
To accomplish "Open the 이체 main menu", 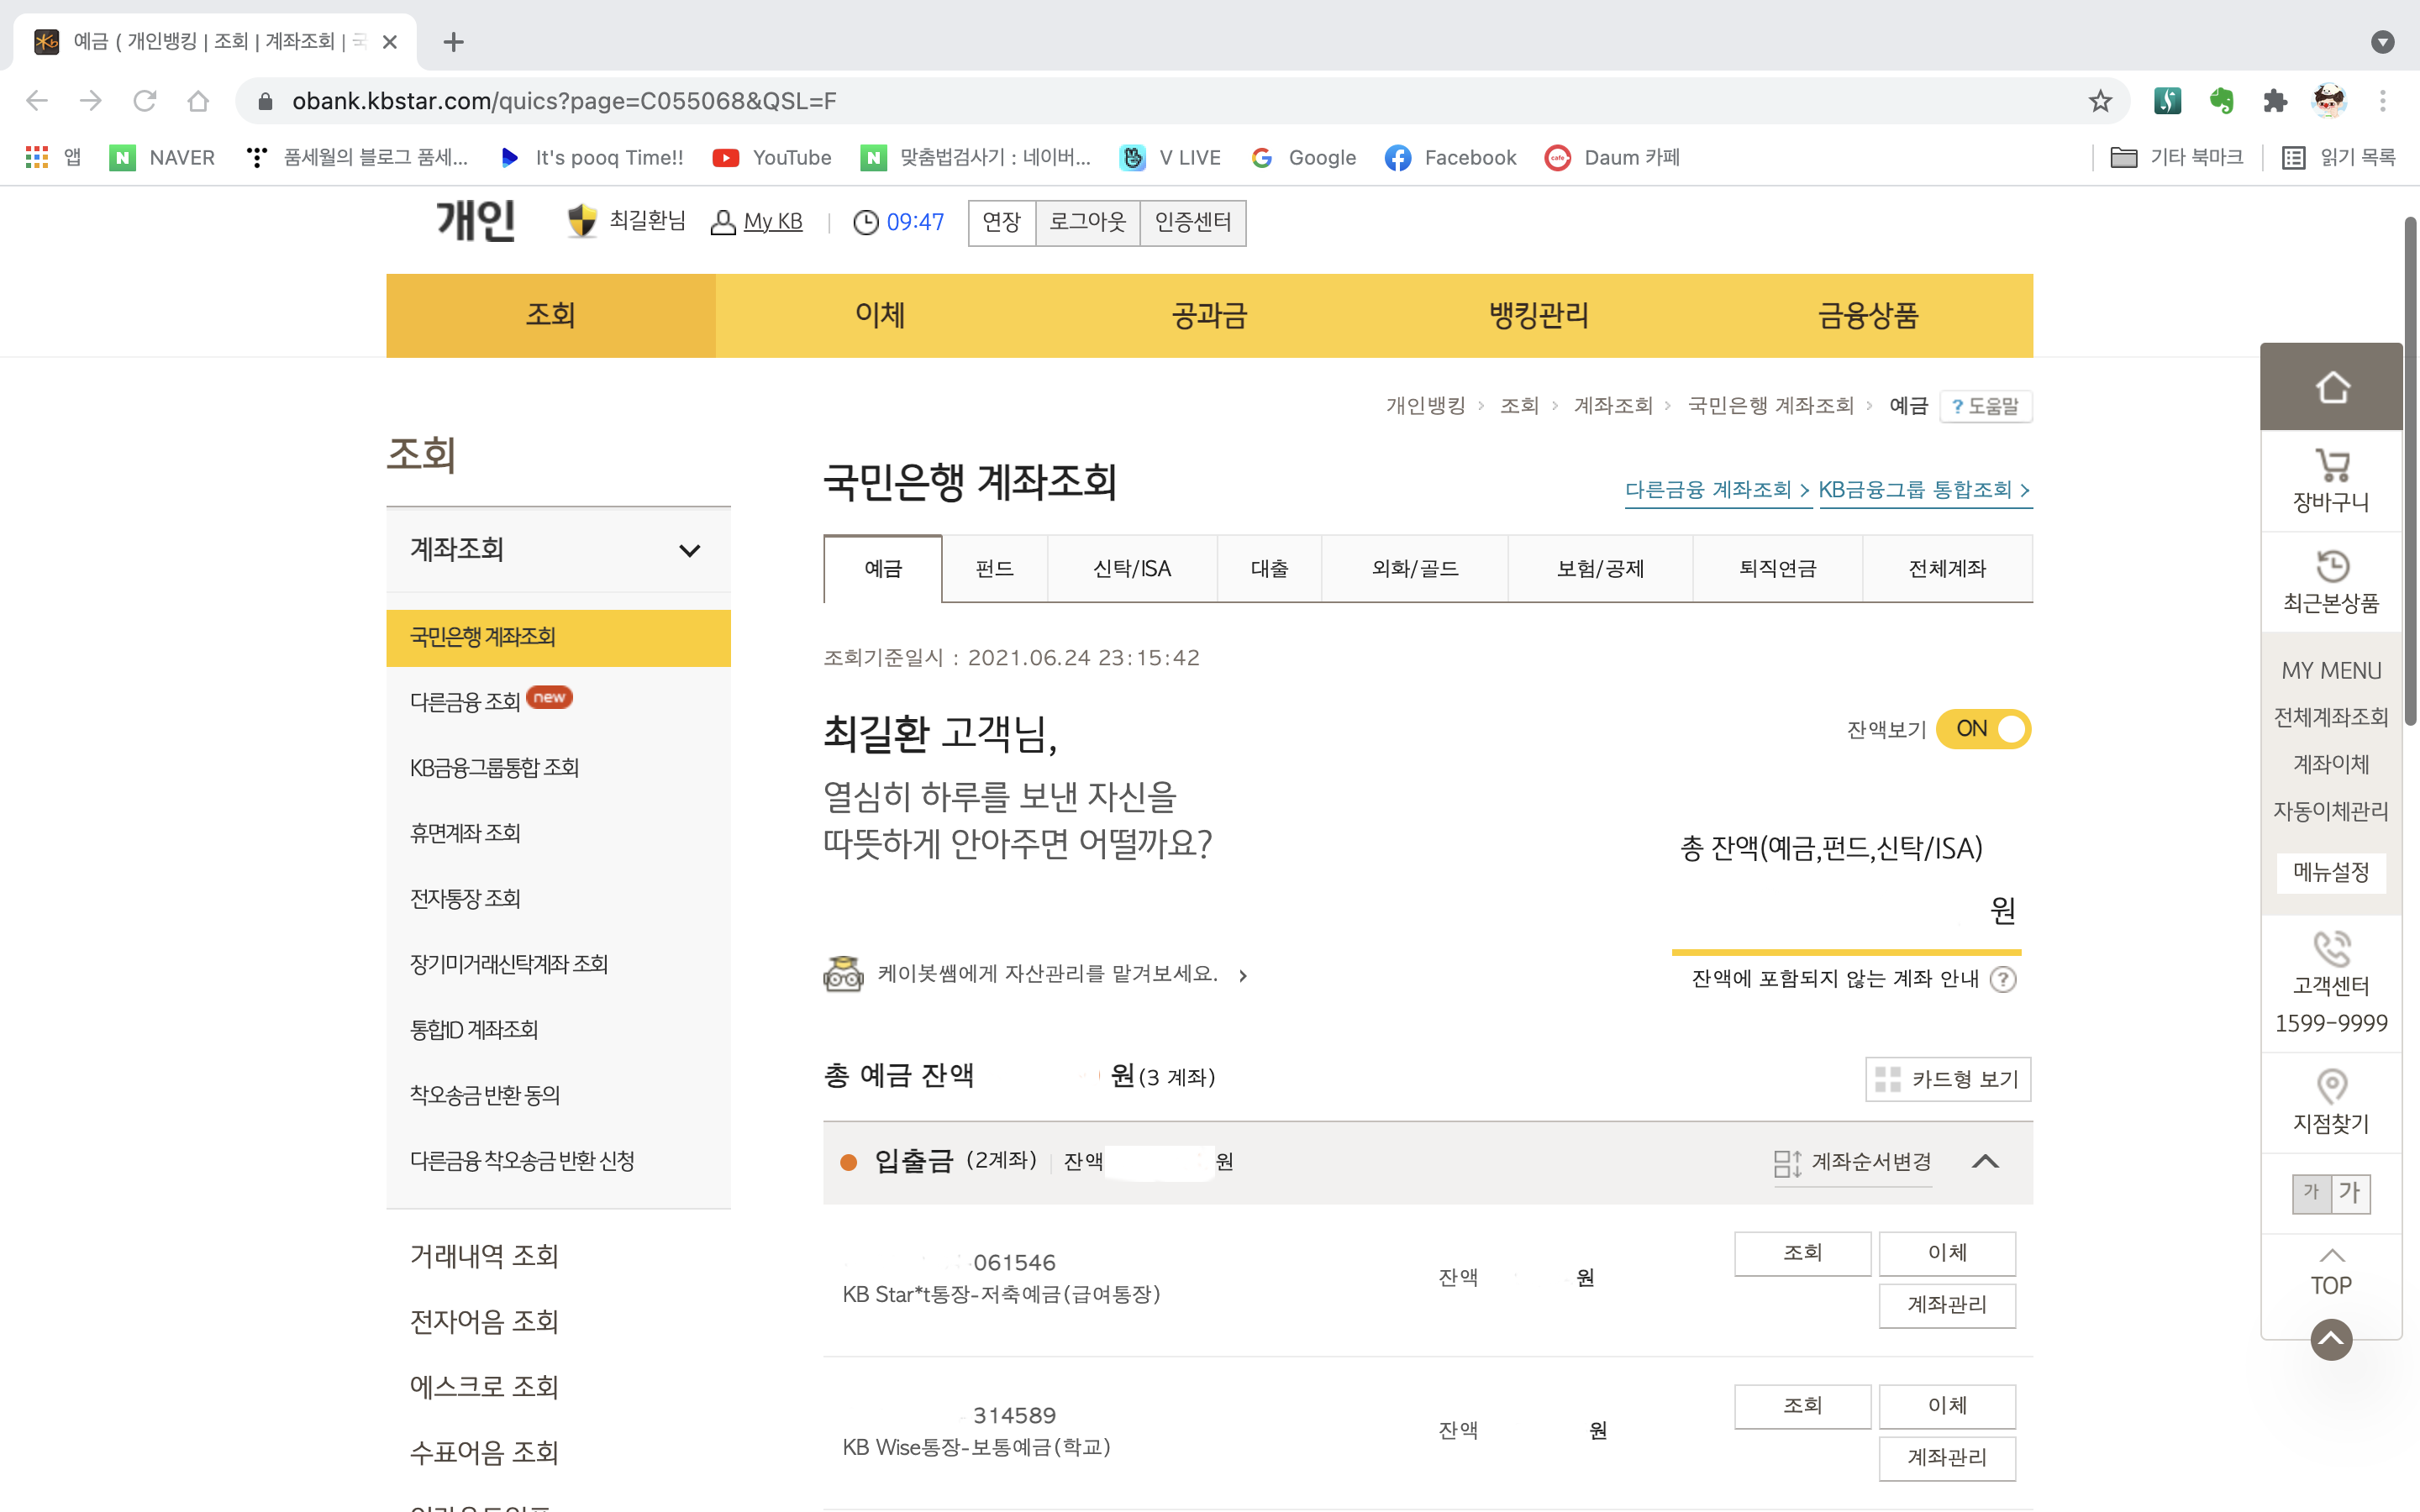I will pos(879,316).
